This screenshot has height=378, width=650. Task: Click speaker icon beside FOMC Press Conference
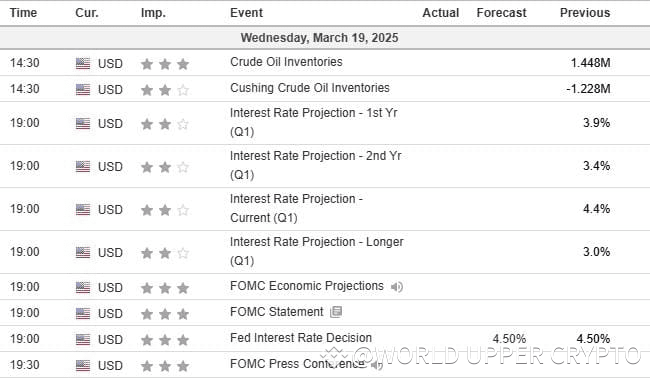point(377,365)
